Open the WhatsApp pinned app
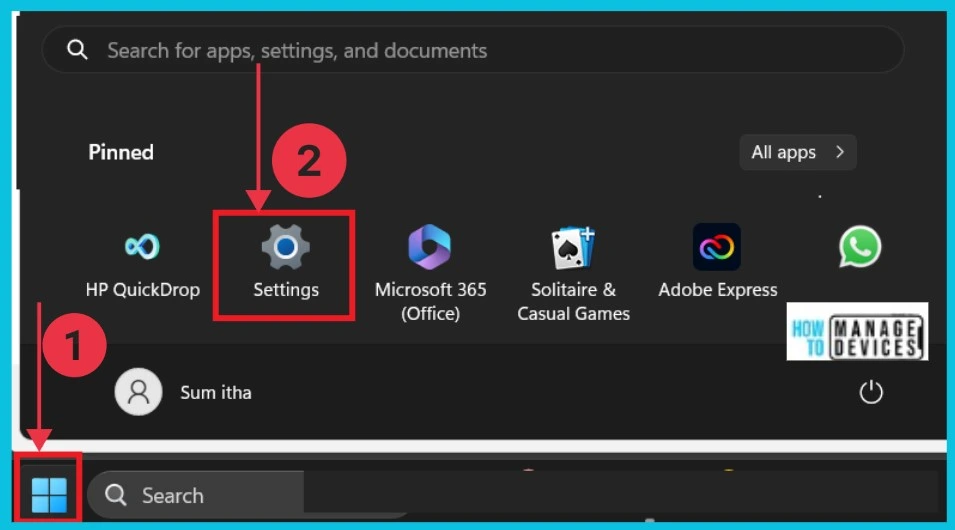 (859, 247)
